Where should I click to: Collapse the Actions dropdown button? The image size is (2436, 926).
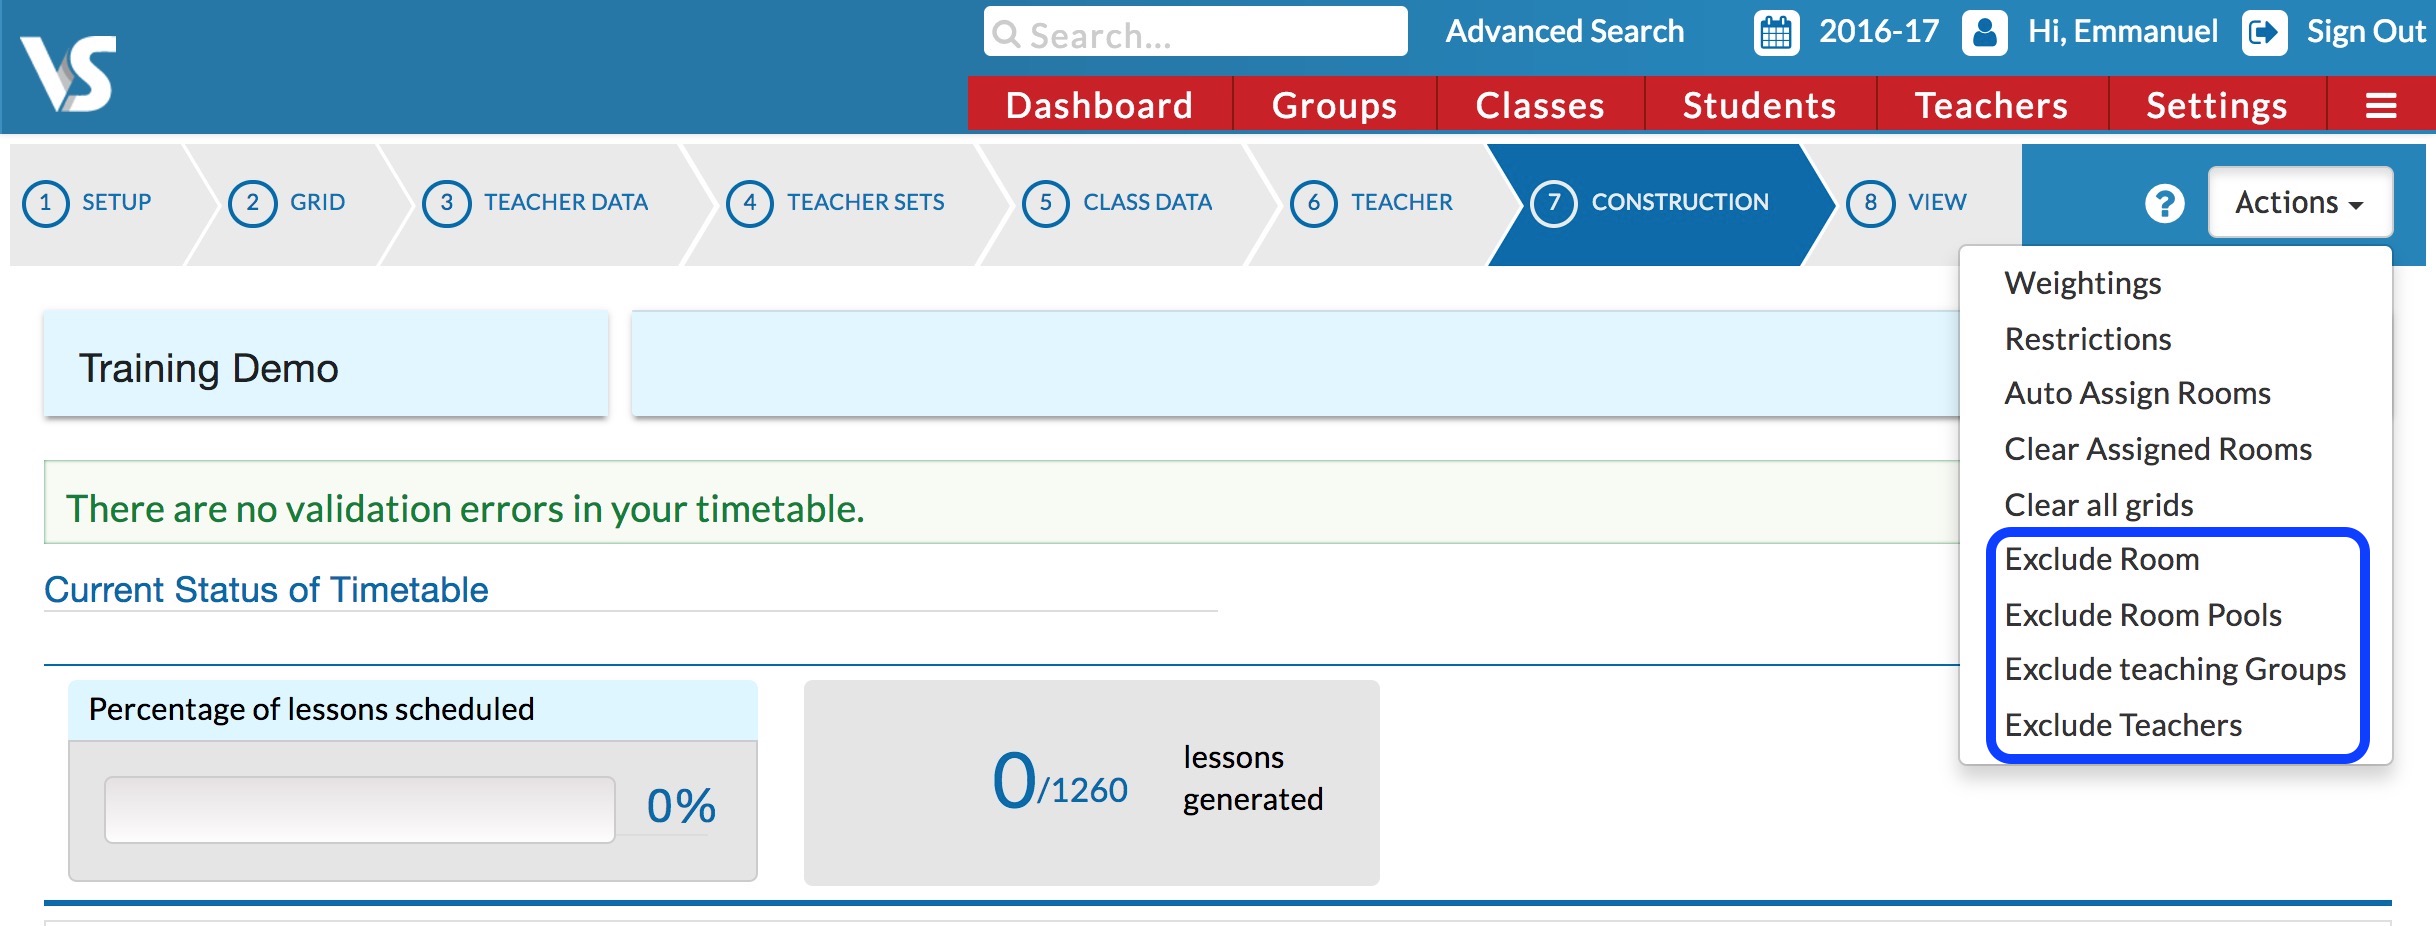[2300, 202]
